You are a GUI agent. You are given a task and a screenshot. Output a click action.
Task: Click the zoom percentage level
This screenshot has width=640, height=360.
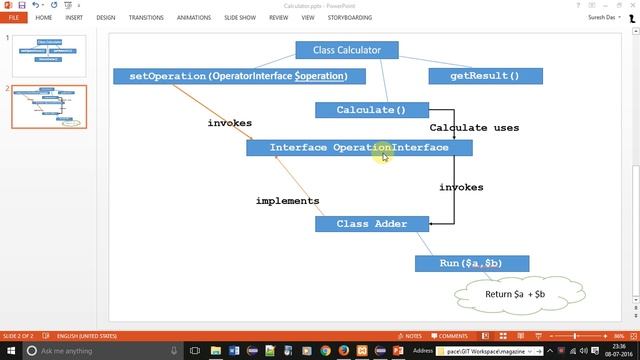click(x=619, y=336)
